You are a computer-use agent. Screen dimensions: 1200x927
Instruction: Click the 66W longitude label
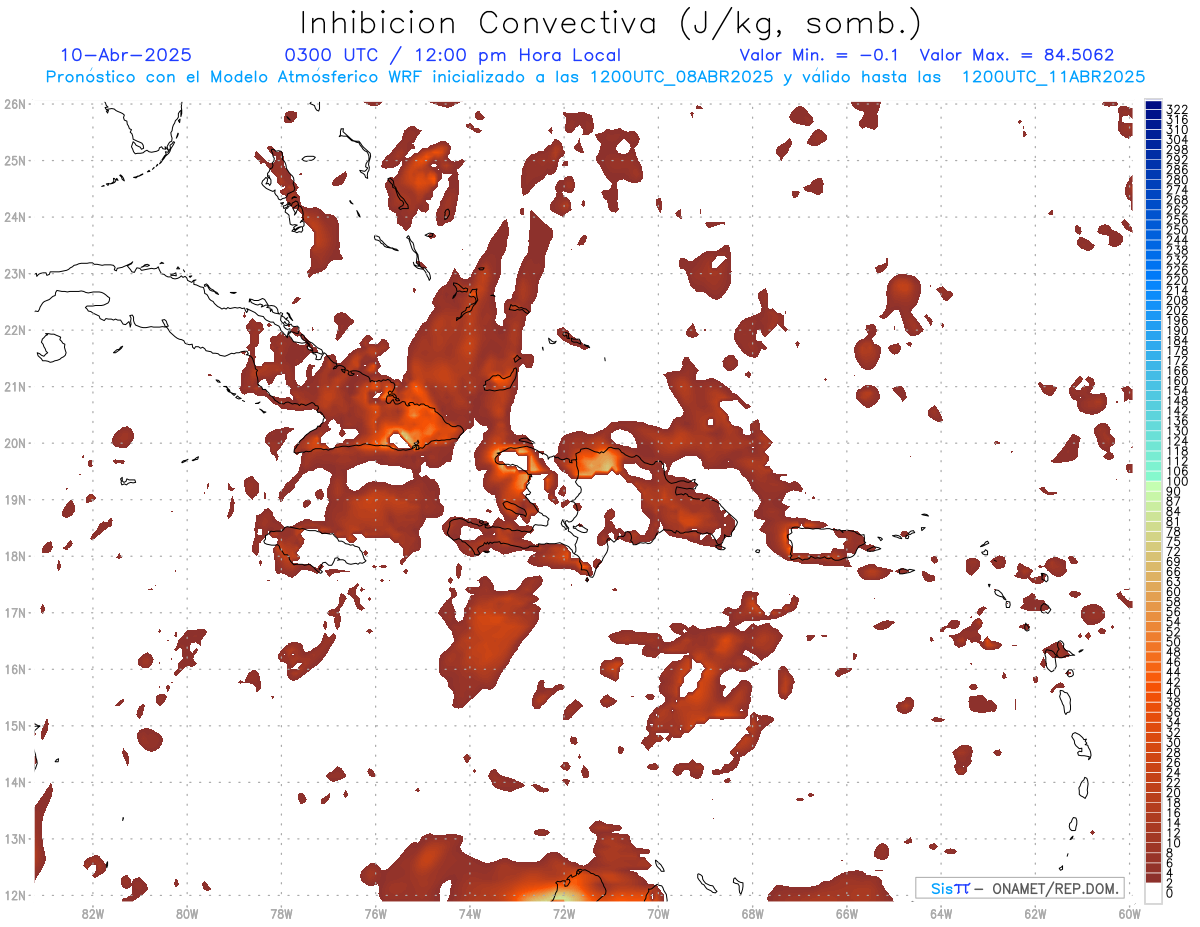[847, 913]
